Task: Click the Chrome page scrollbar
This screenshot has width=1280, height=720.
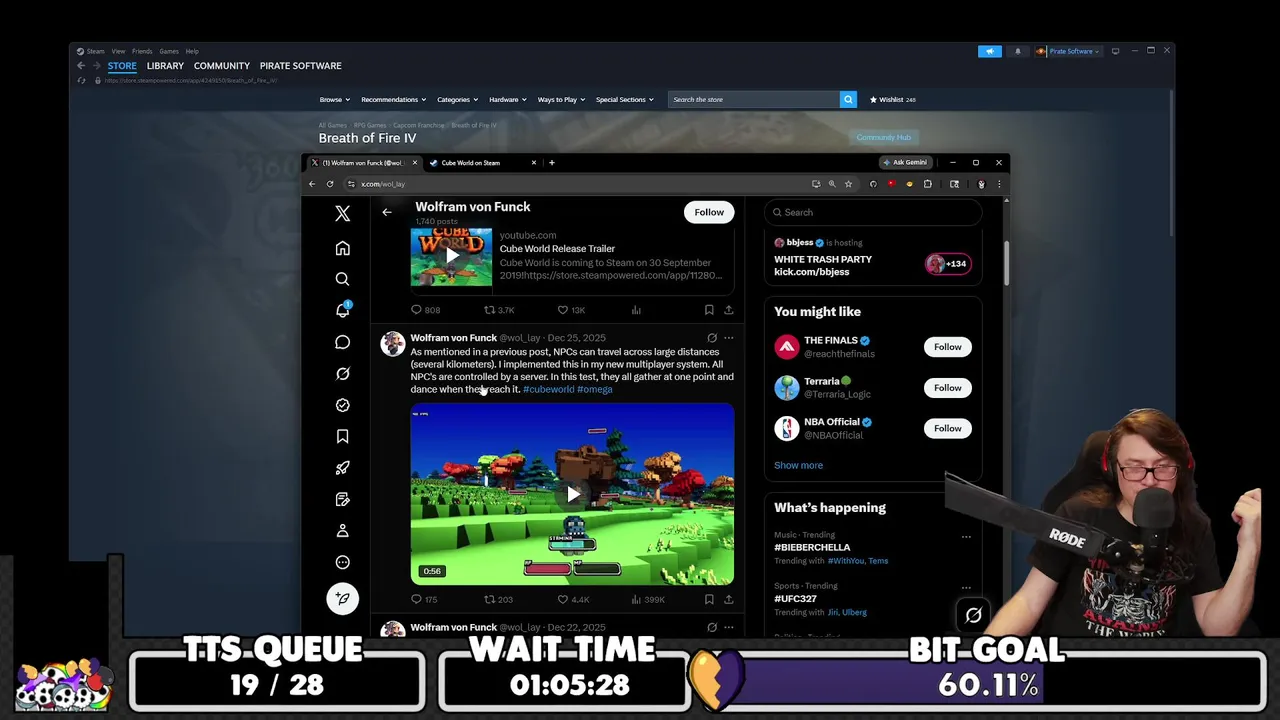Action: click(1006, 262)
